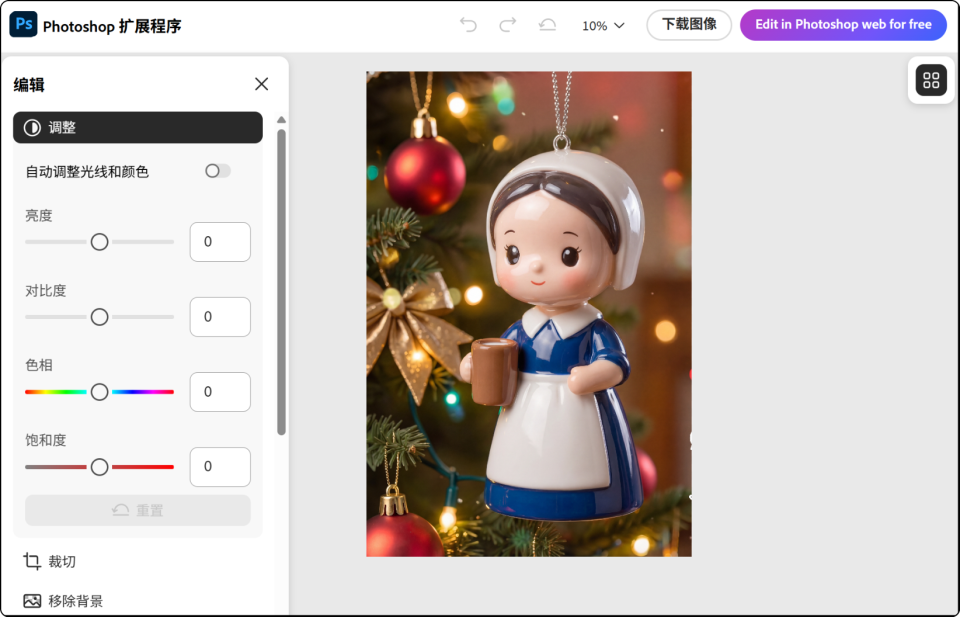Click the 亮度 slider handle
The height and width of the screenshot is (617, 960).
coord(99,242)
